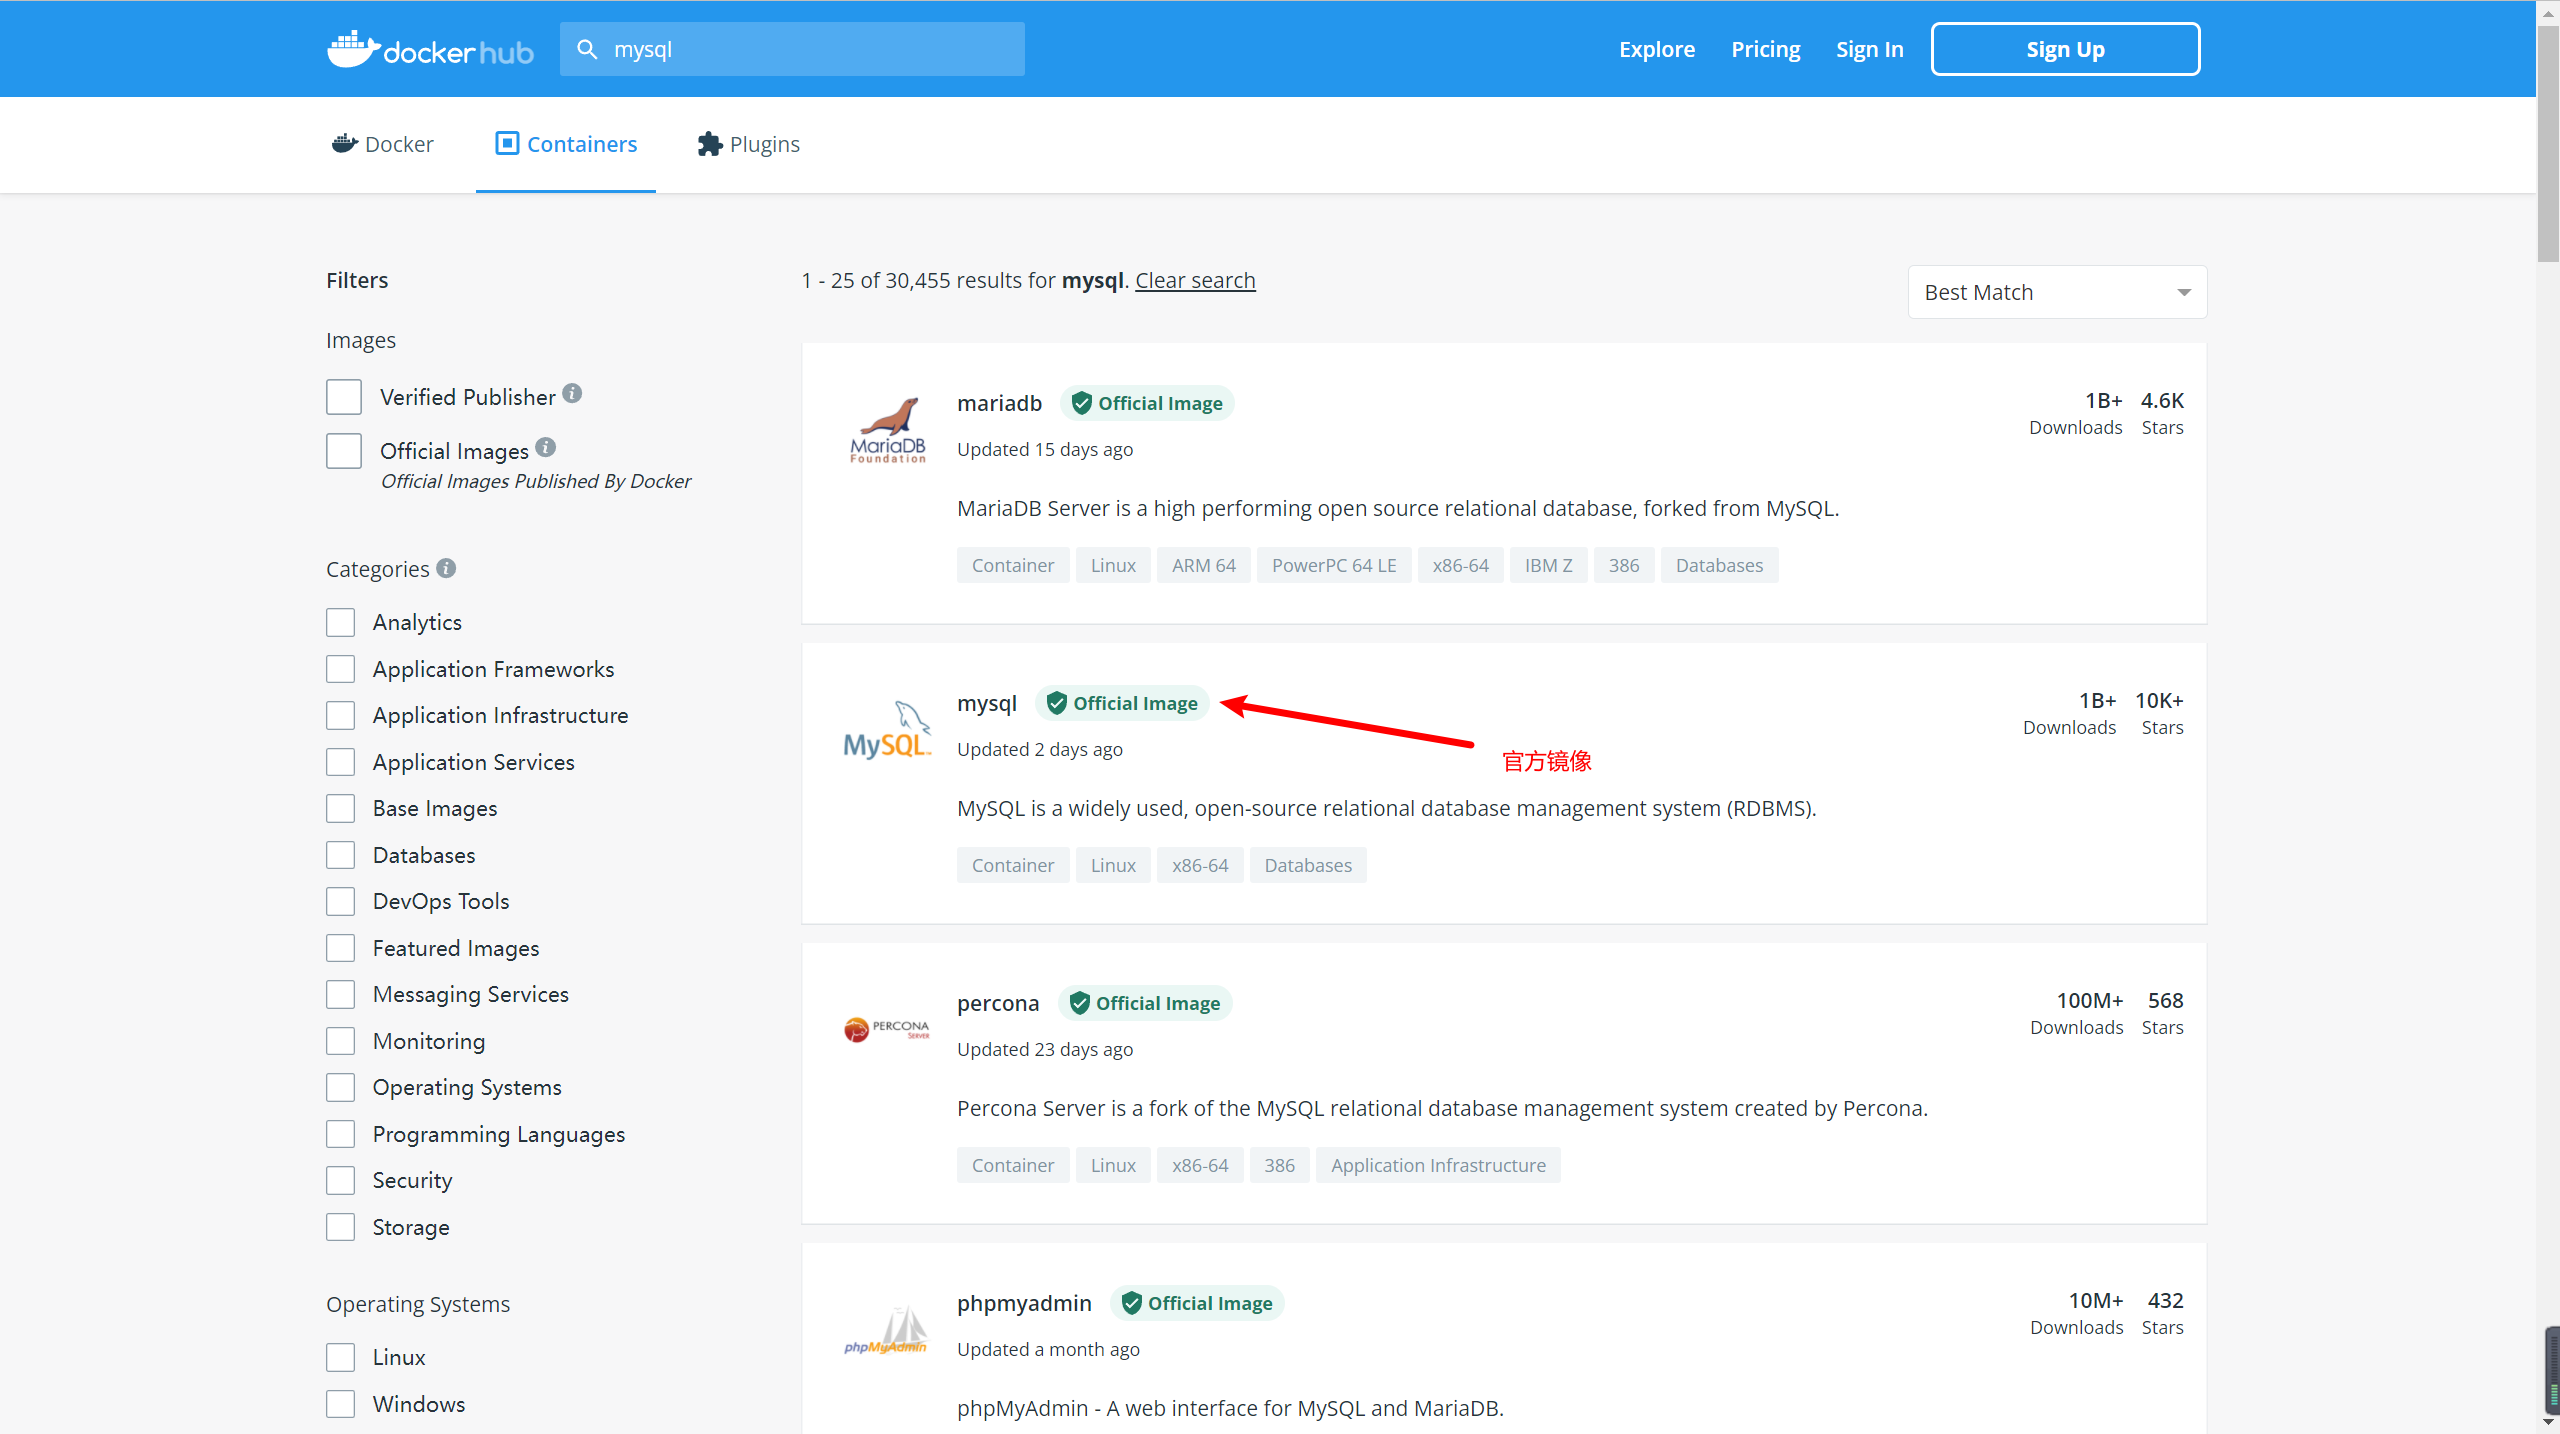Tick the Linux operating system checkbox
Image resolution: width=2560 pixels, height=1434 pixels.
point(341,1357)
